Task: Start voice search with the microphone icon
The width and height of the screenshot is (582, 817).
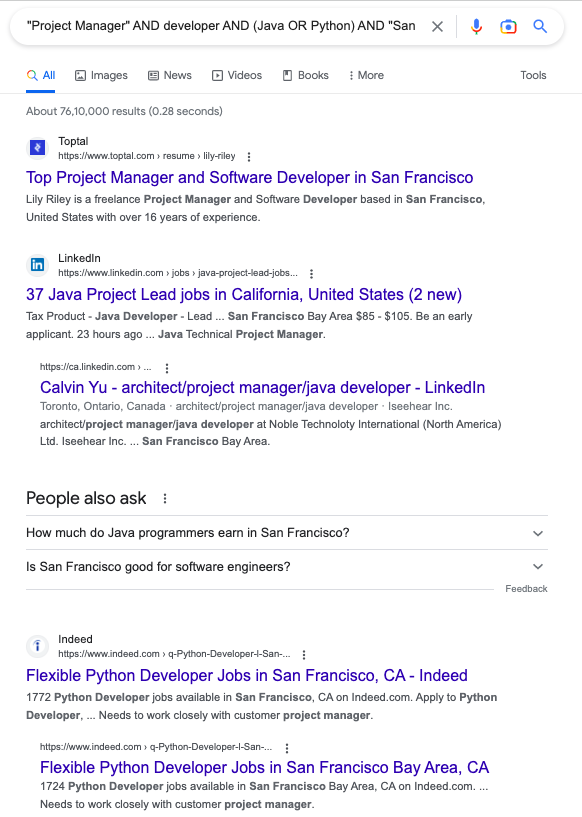Action: pyautogui.click(x=476, y=26)
